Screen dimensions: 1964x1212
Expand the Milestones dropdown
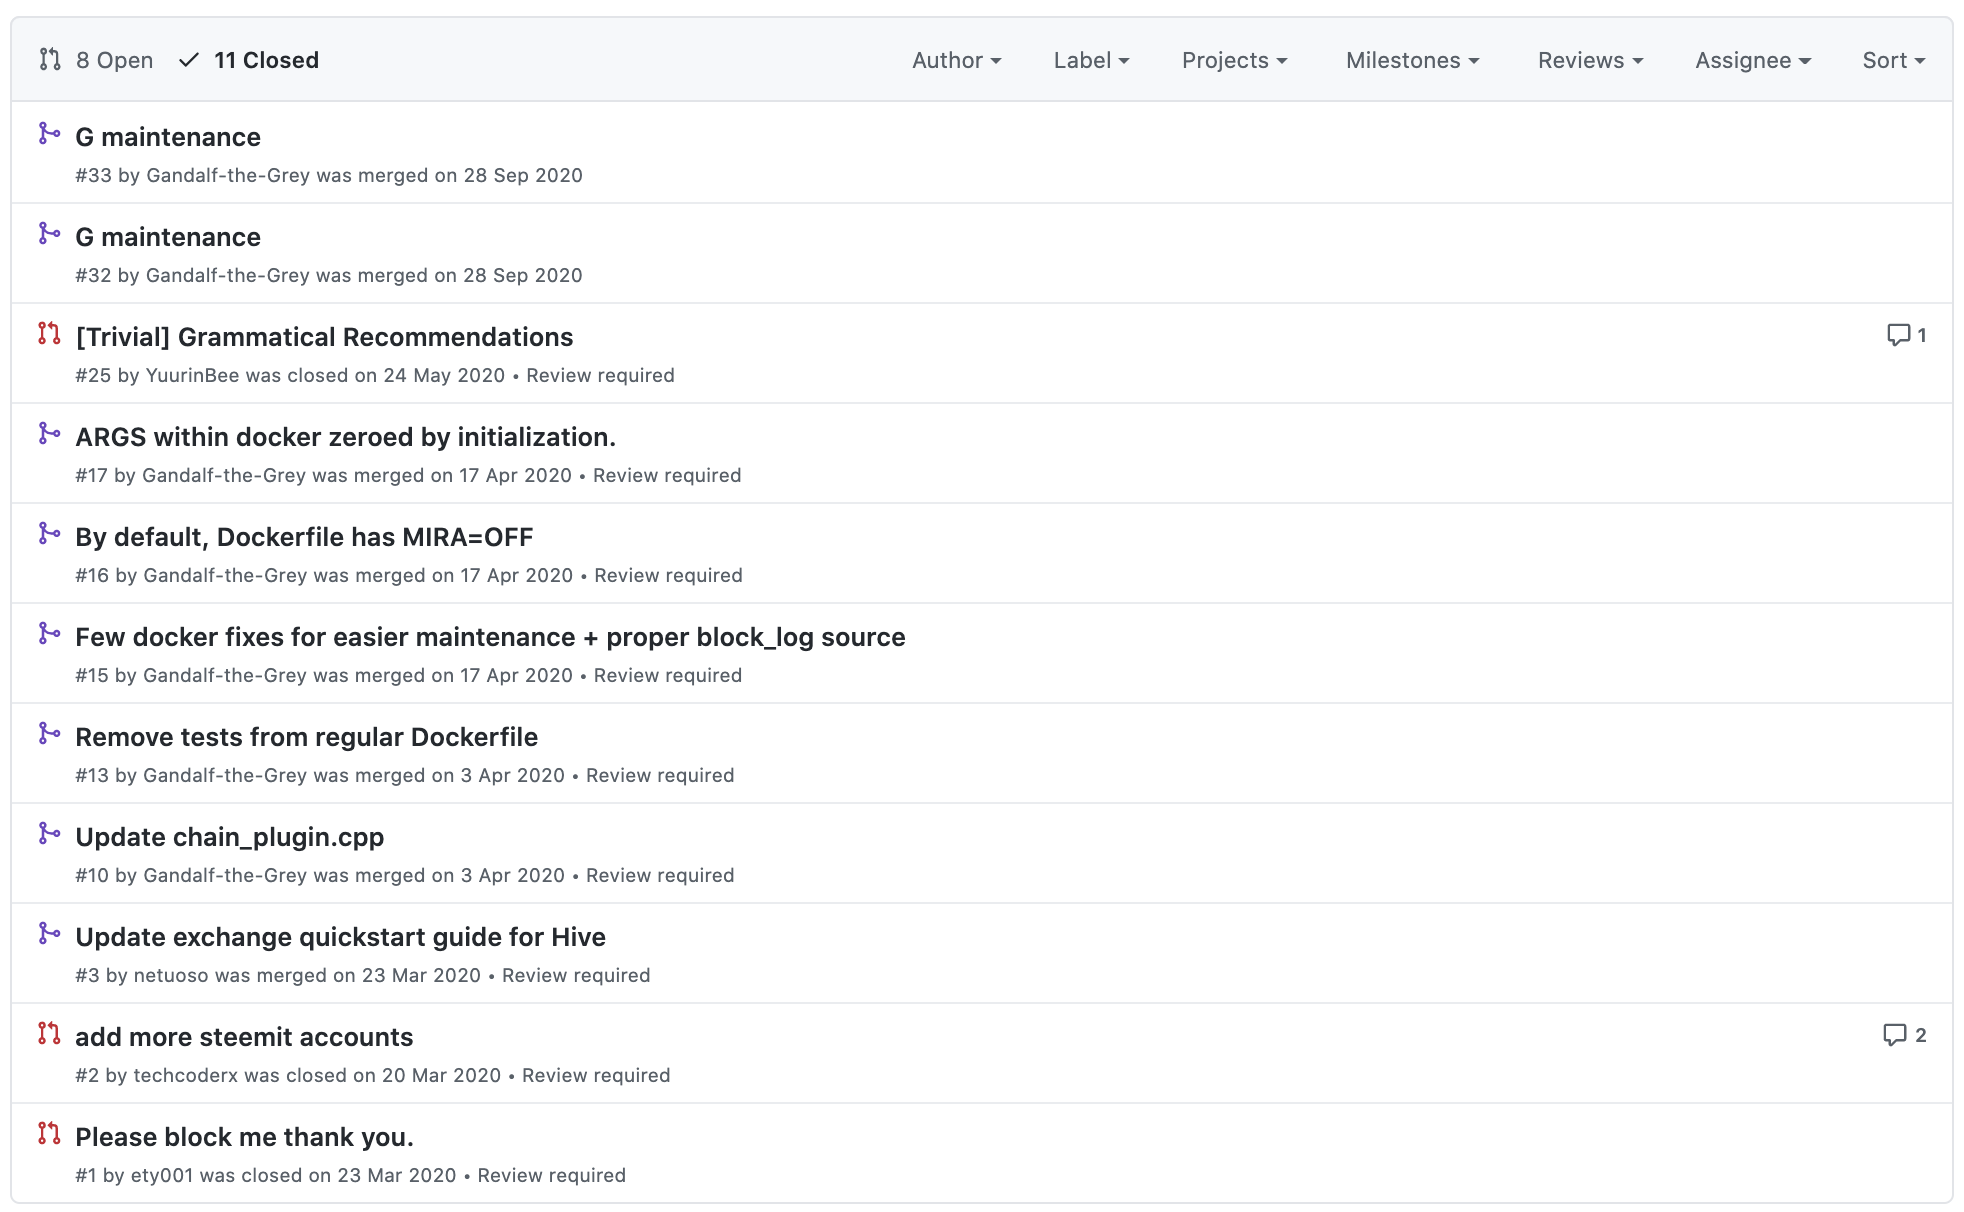[1412, 60]
